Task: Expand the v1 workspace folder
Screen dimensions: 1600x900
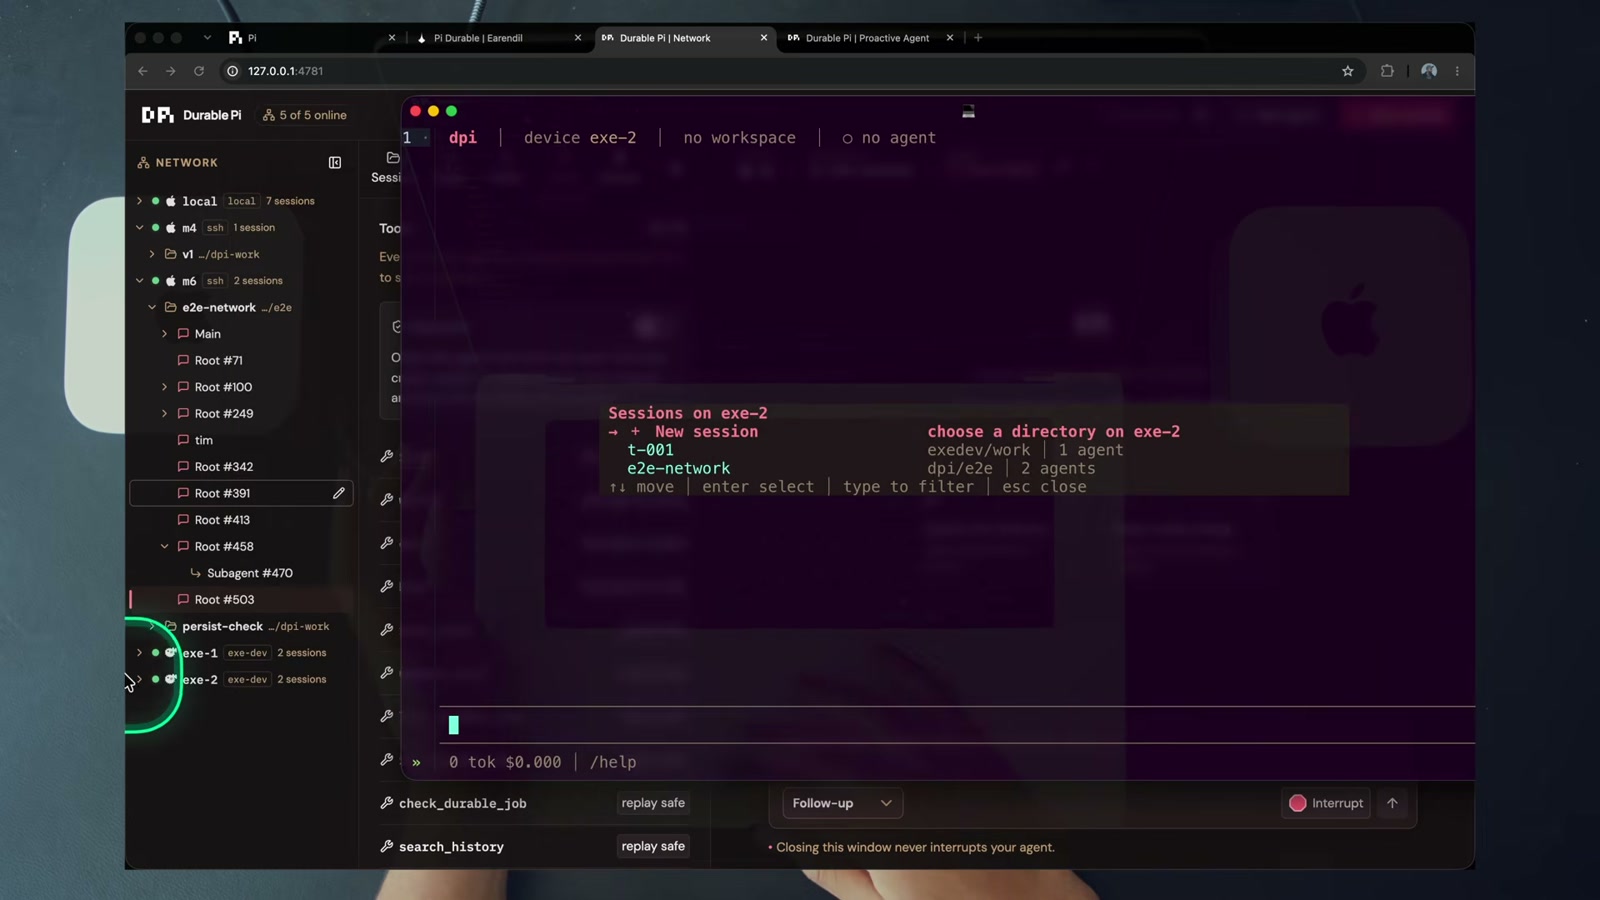Action: 152,254
